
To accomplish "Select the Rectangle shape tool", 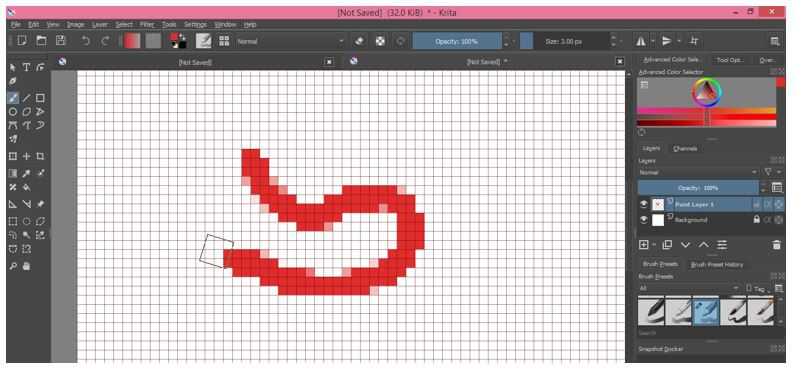I will click(x=40, y=98).
